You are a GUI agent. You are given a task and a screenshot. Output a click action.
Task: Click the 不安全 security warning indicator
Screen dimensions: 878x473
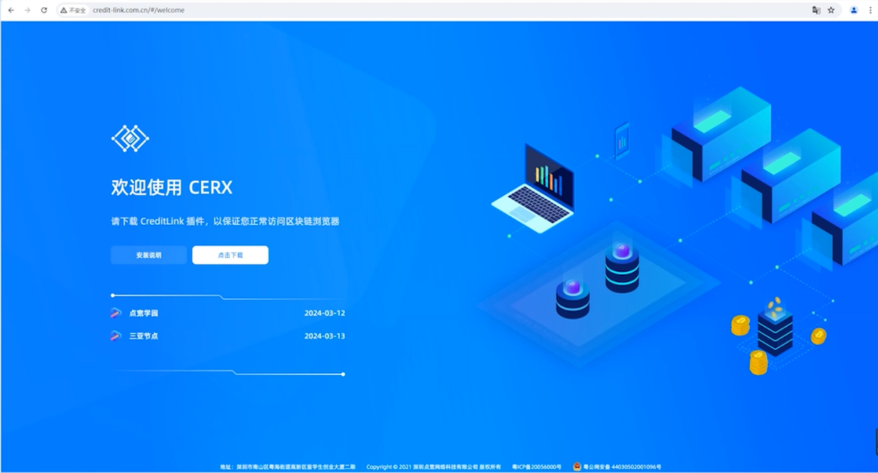(x=73, y=10)
